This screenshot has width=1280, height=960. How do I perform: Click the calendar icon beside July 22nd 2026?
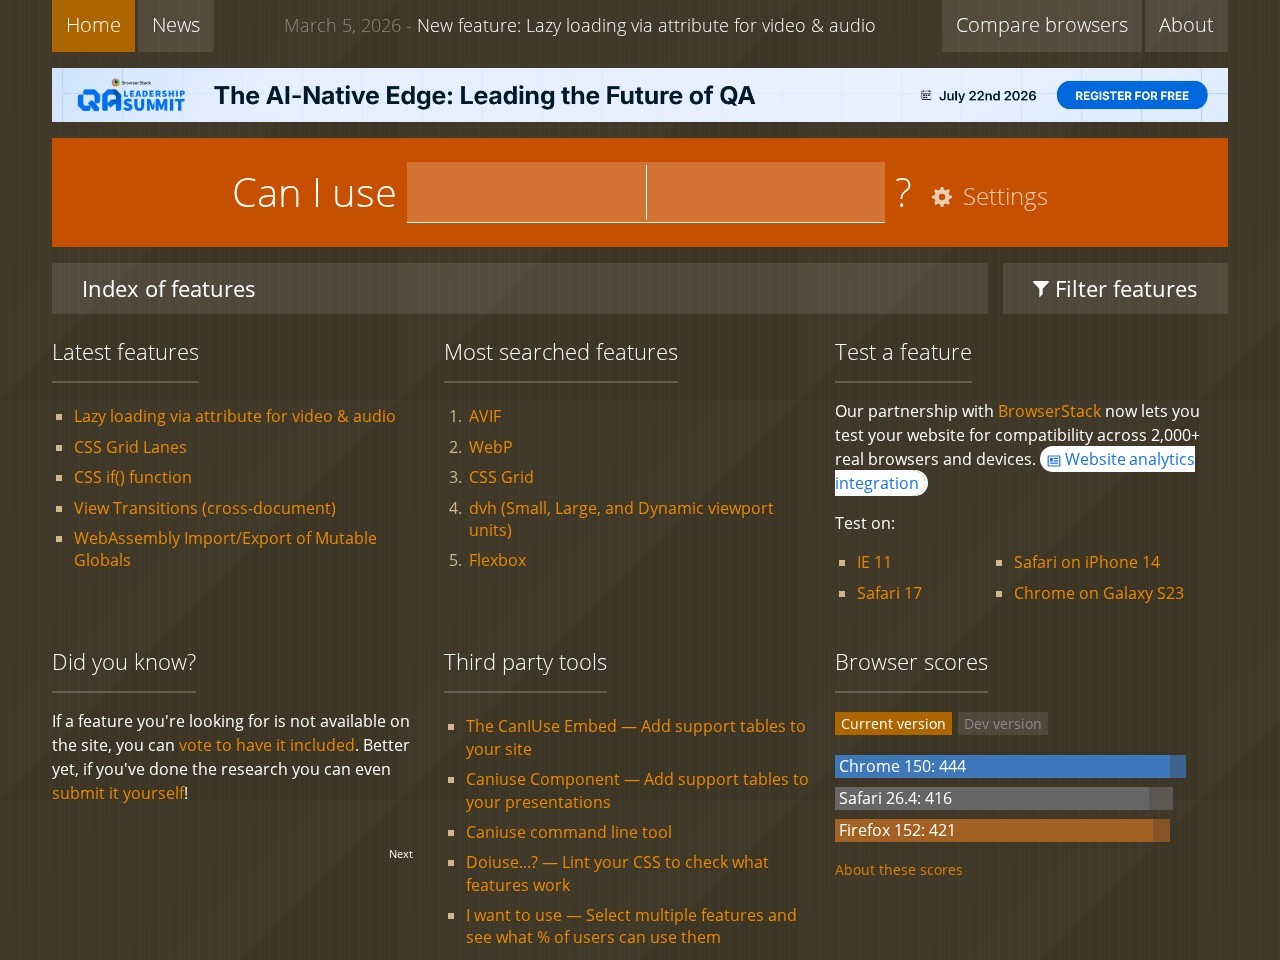[x=926, y=96]
